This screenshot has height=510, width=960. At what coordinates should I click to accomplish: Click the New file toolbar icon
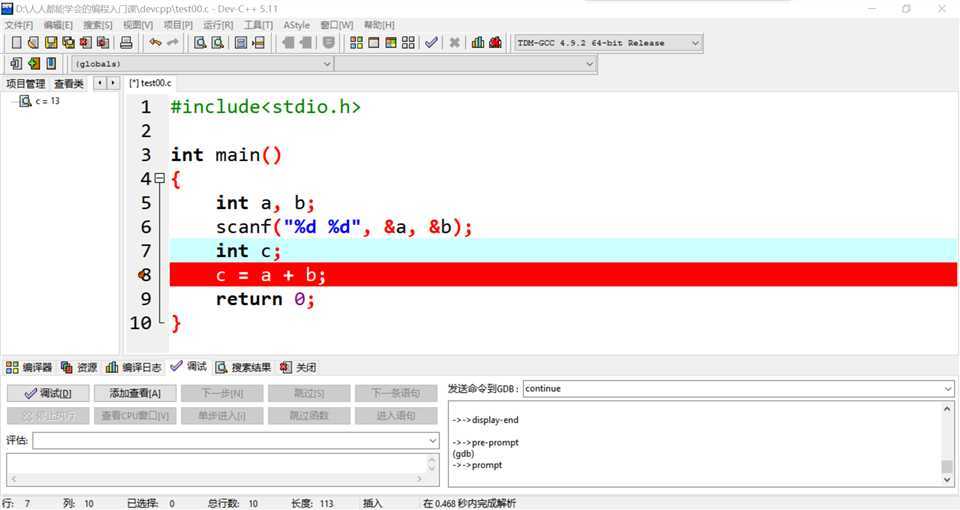[x=16, y=43]
